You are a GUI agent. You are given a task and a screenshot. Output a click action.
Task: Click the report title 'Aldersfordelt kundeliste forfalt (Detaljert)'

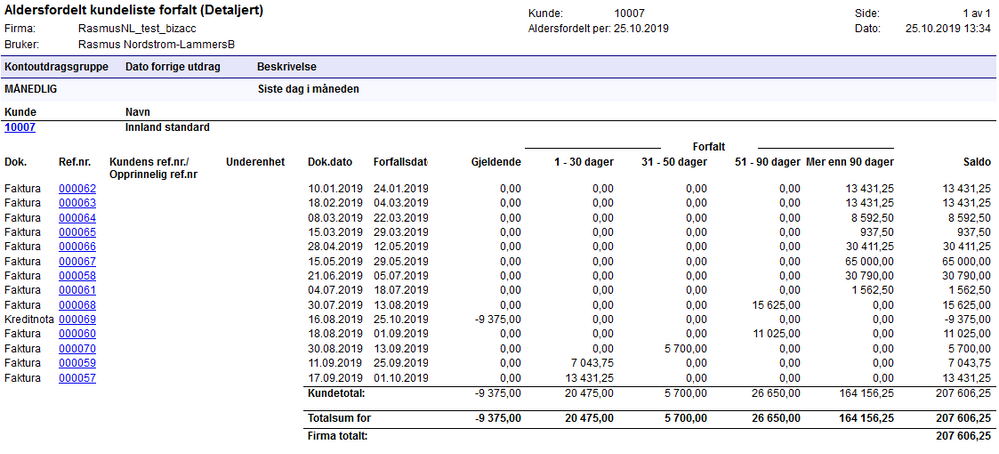[134, 11]
